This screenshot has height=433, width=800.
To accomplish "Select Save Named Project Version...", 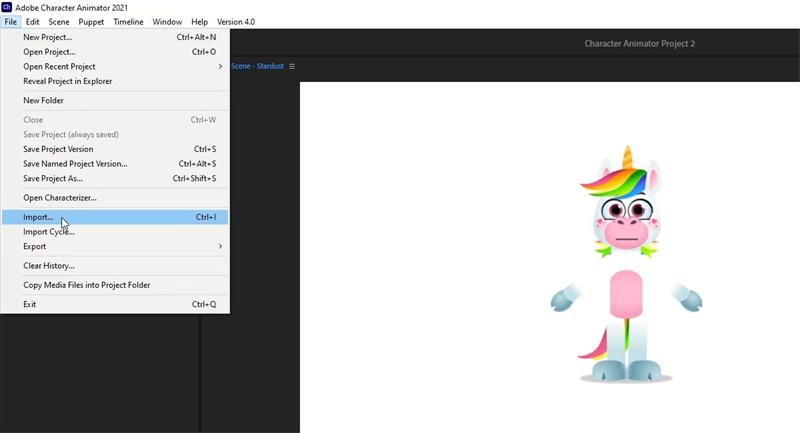I will (x=75, y=164).
